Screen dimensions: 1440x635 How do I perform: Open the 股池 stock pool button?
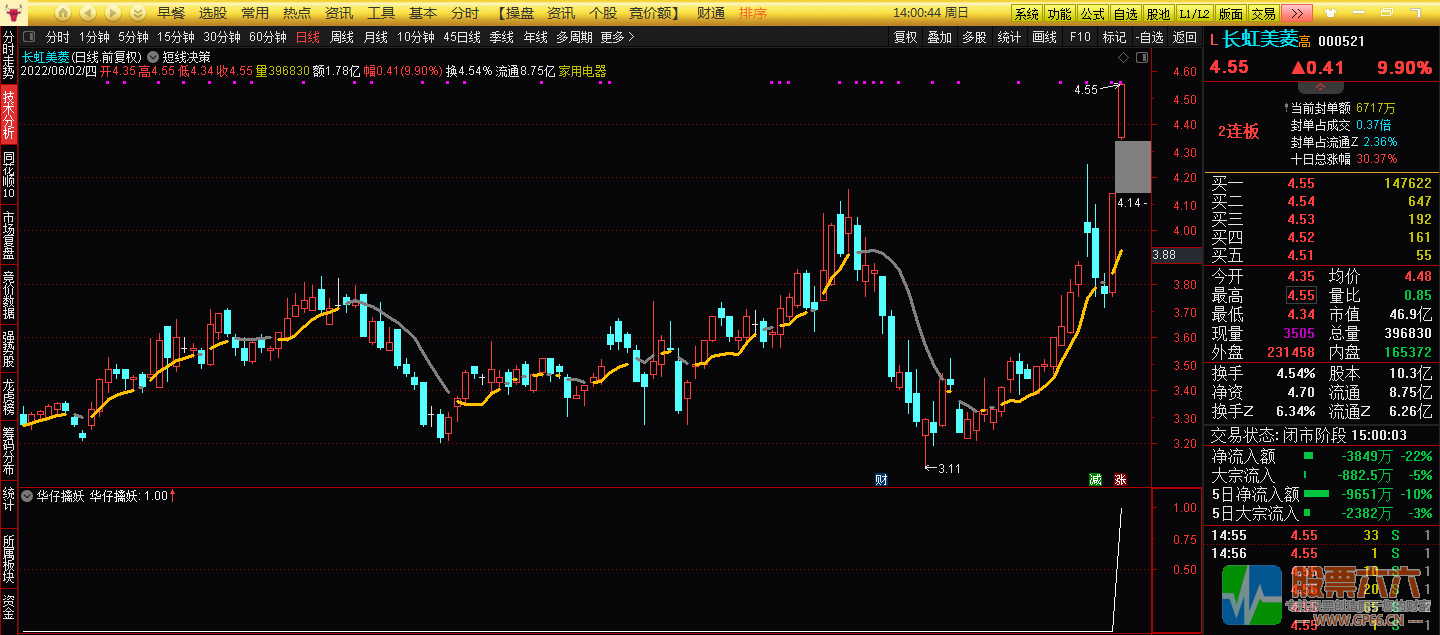click(x=1159, y=14)
